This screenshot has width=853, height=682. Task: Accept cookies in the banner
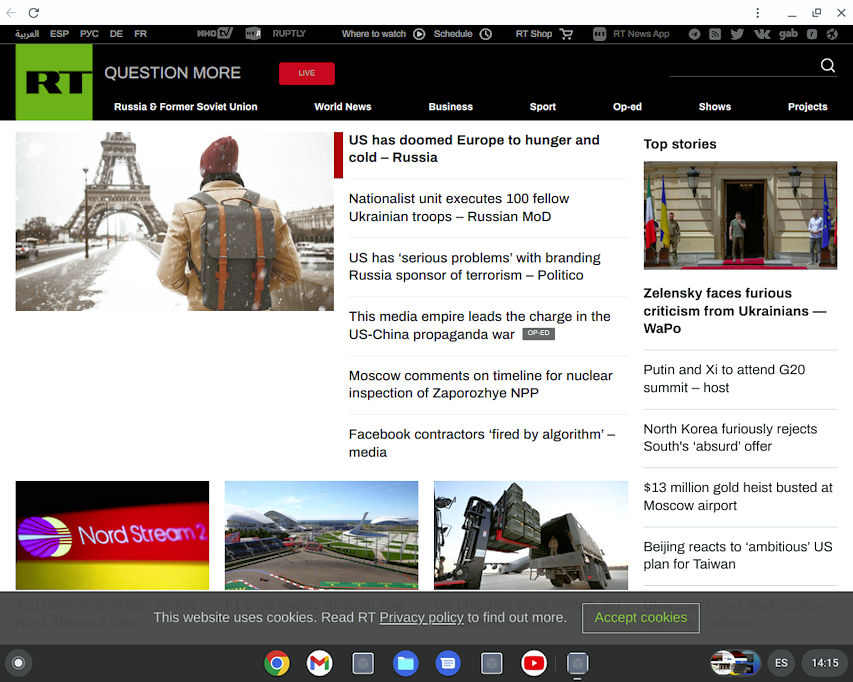[640, 618]
